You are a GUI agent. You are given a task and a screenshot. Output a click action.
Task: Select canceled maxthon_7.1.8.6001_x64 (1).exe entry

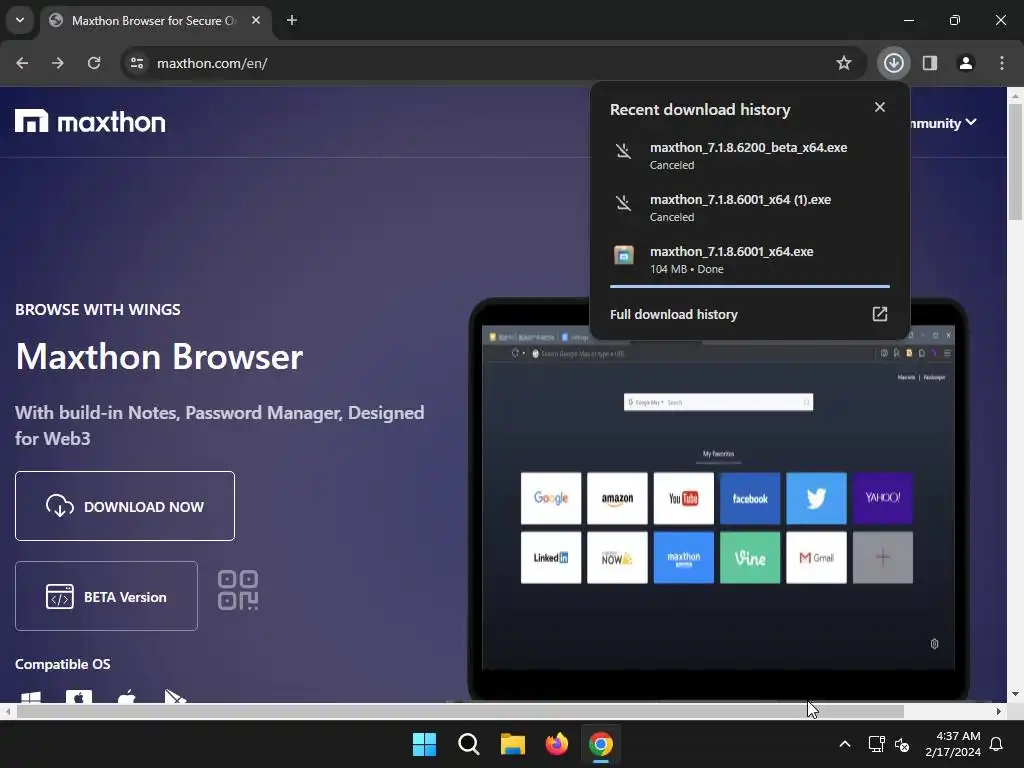[750, 208]
